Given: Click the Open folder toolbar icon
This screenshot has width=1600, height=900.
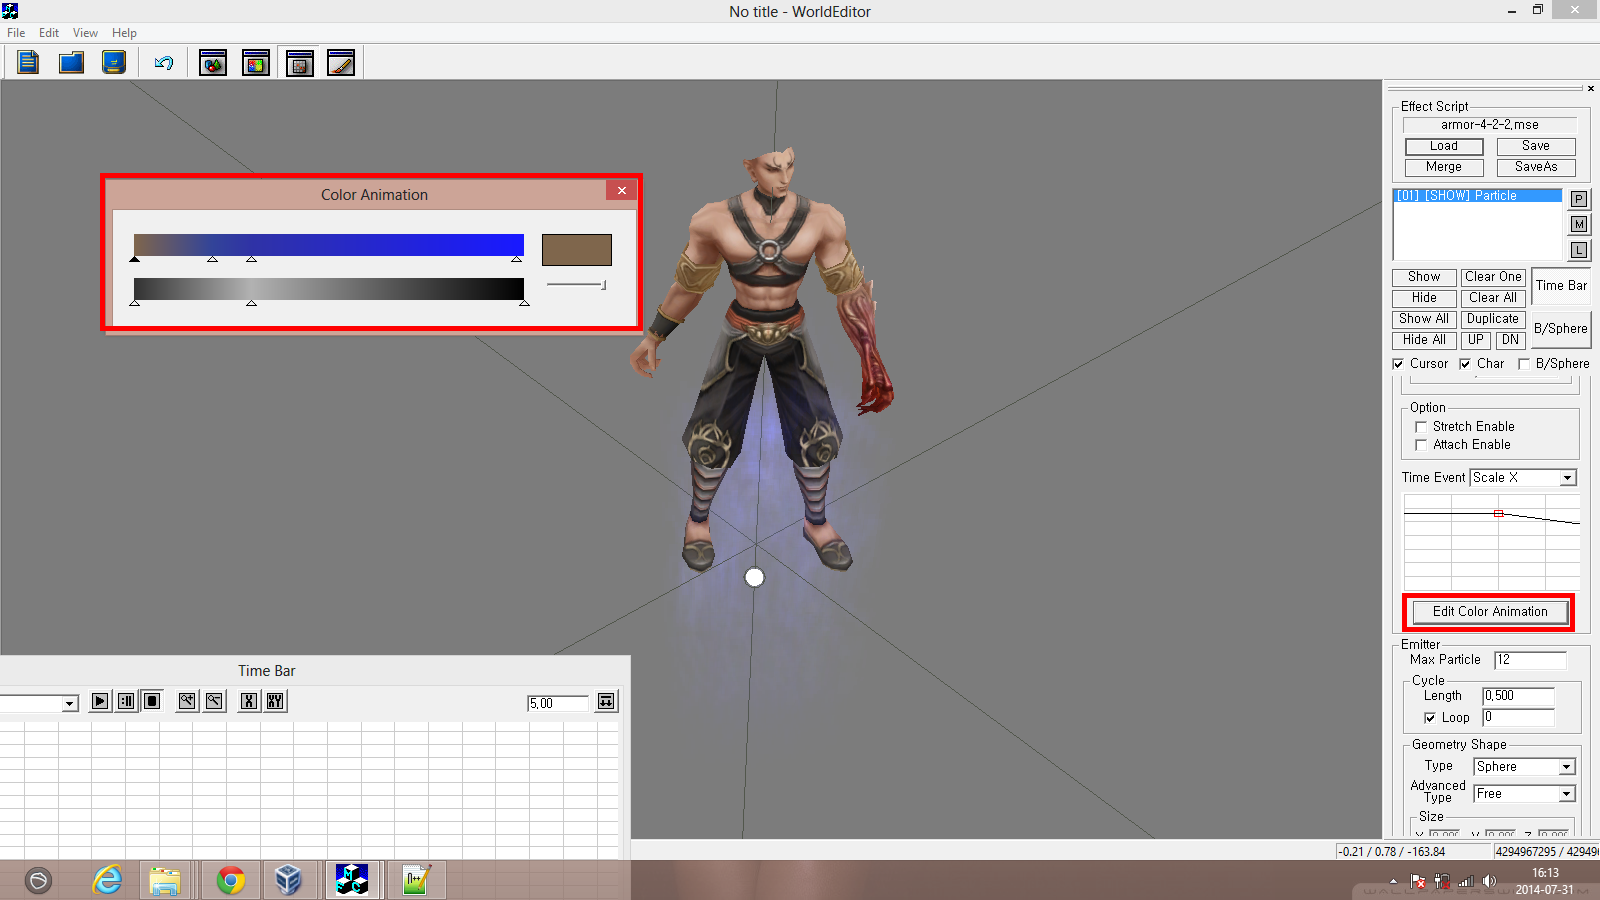Looking at the screenshot, I should click(71, 63).
